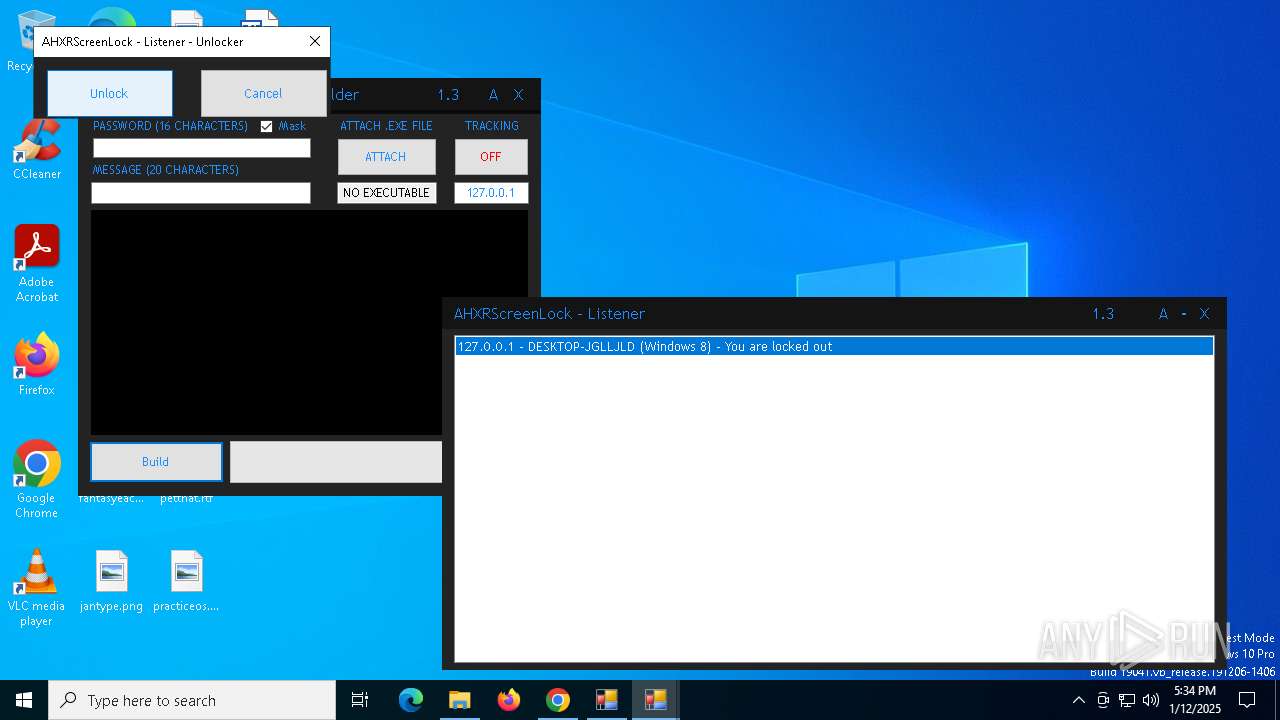Minimize the Listener window
This screenshot has width=1280, height=720.
1184,314
